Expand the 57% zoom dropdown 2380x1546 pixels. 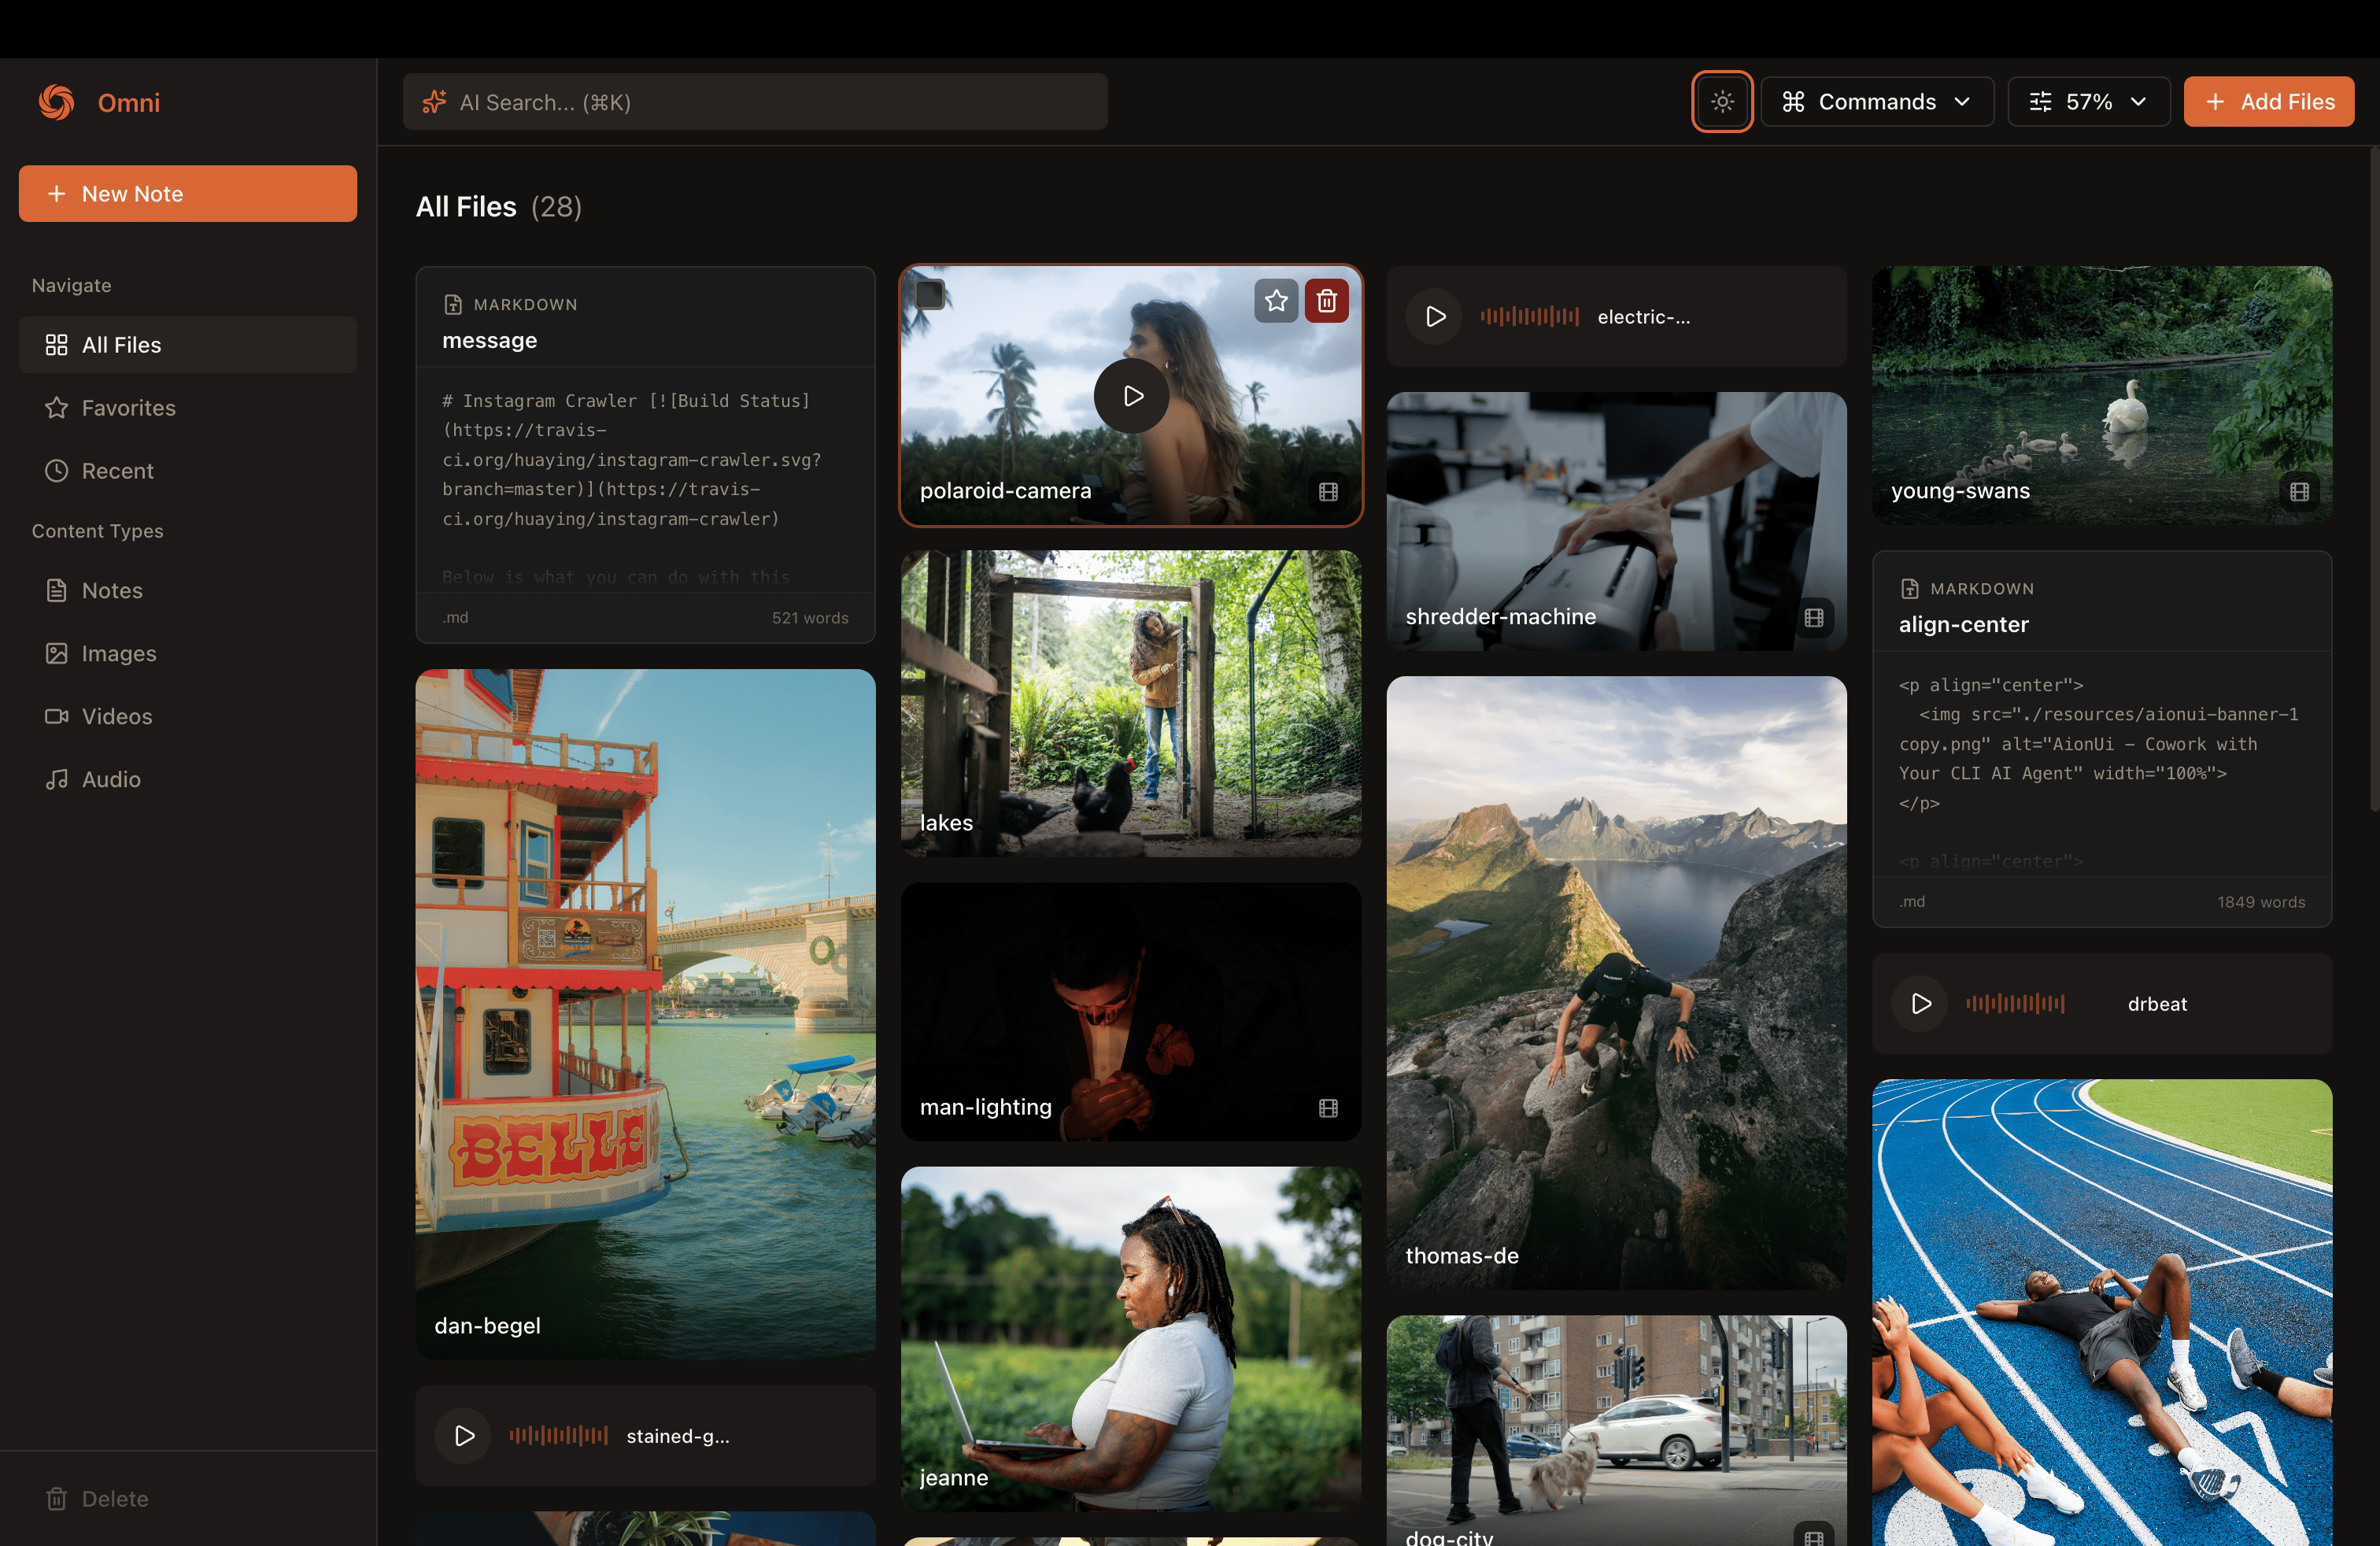2088,102
